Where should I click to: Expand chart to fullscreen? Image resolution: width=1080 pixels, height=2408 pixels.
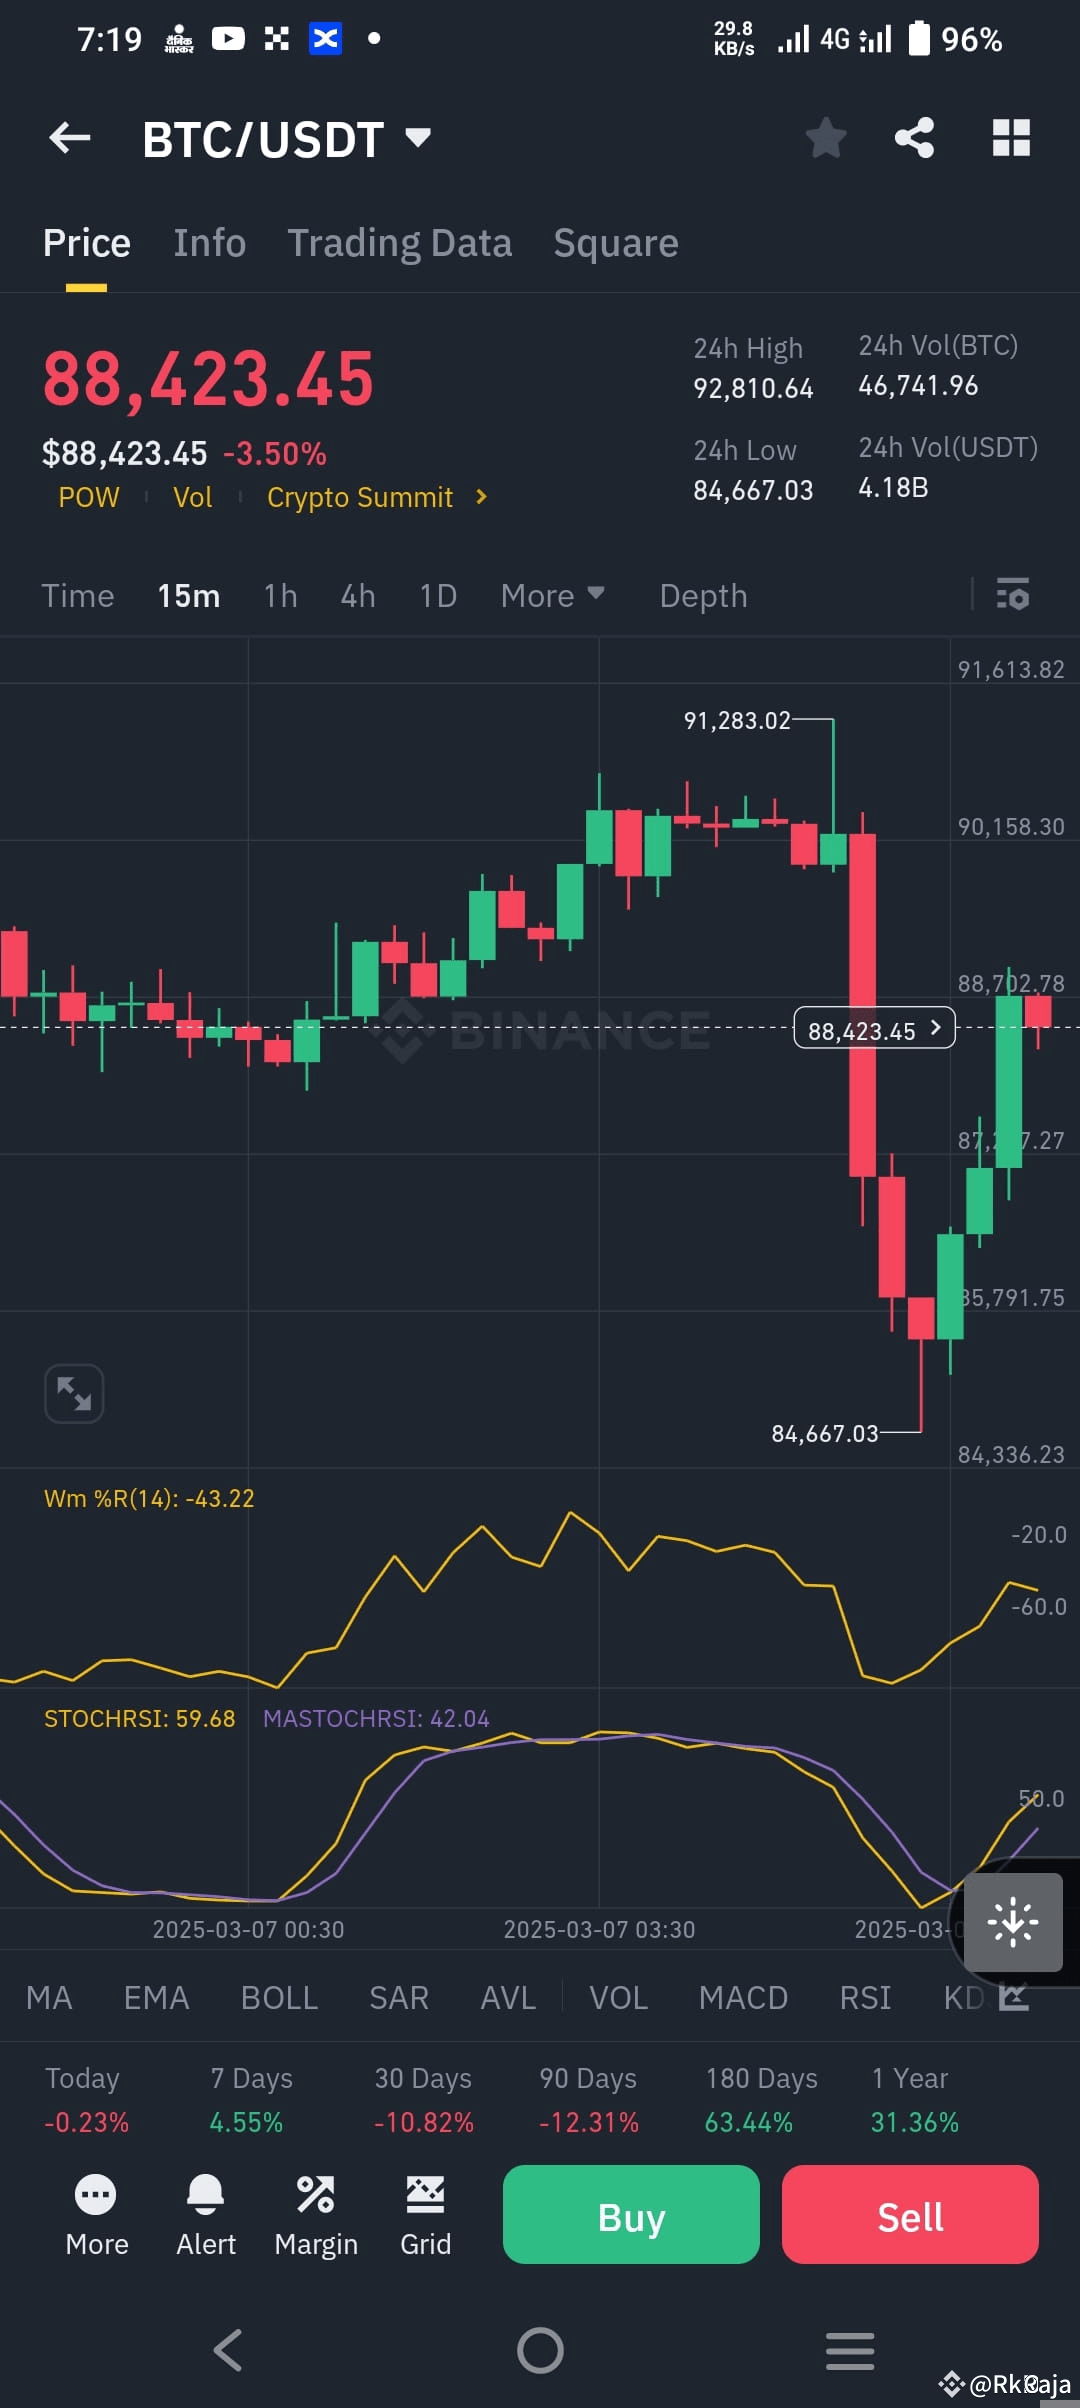74,1393
